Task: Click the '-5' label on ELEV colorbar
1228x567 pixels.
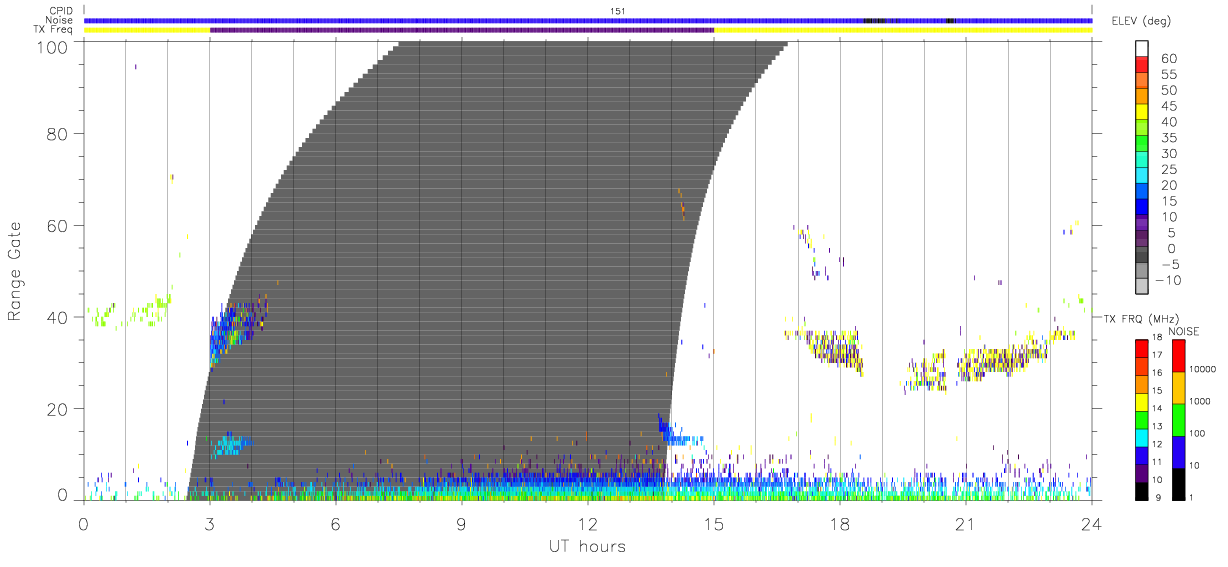Action: coord(1170,264)
